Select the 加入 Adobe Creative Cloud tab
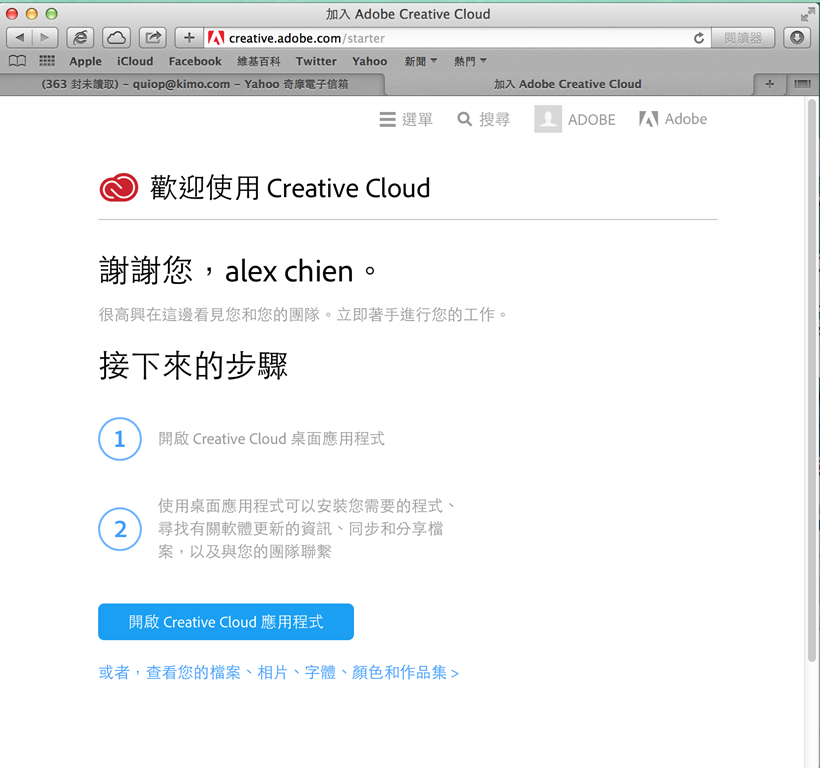 point(568,84)
